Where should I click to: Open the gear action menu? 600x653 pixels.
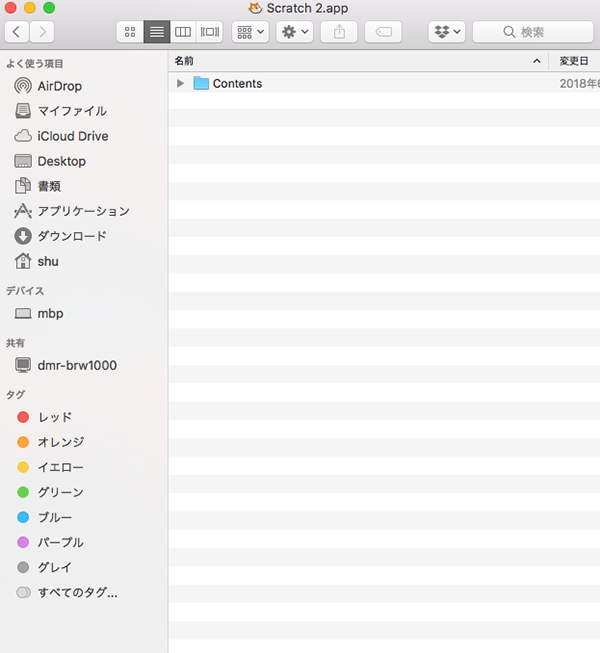coord(295,32)
